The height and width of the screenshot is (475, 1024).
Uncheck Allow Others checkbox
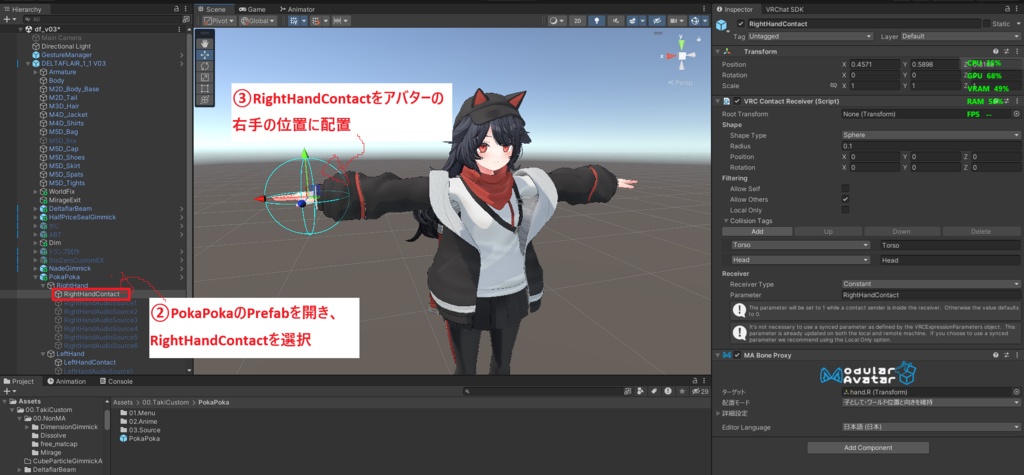point(846,199)
